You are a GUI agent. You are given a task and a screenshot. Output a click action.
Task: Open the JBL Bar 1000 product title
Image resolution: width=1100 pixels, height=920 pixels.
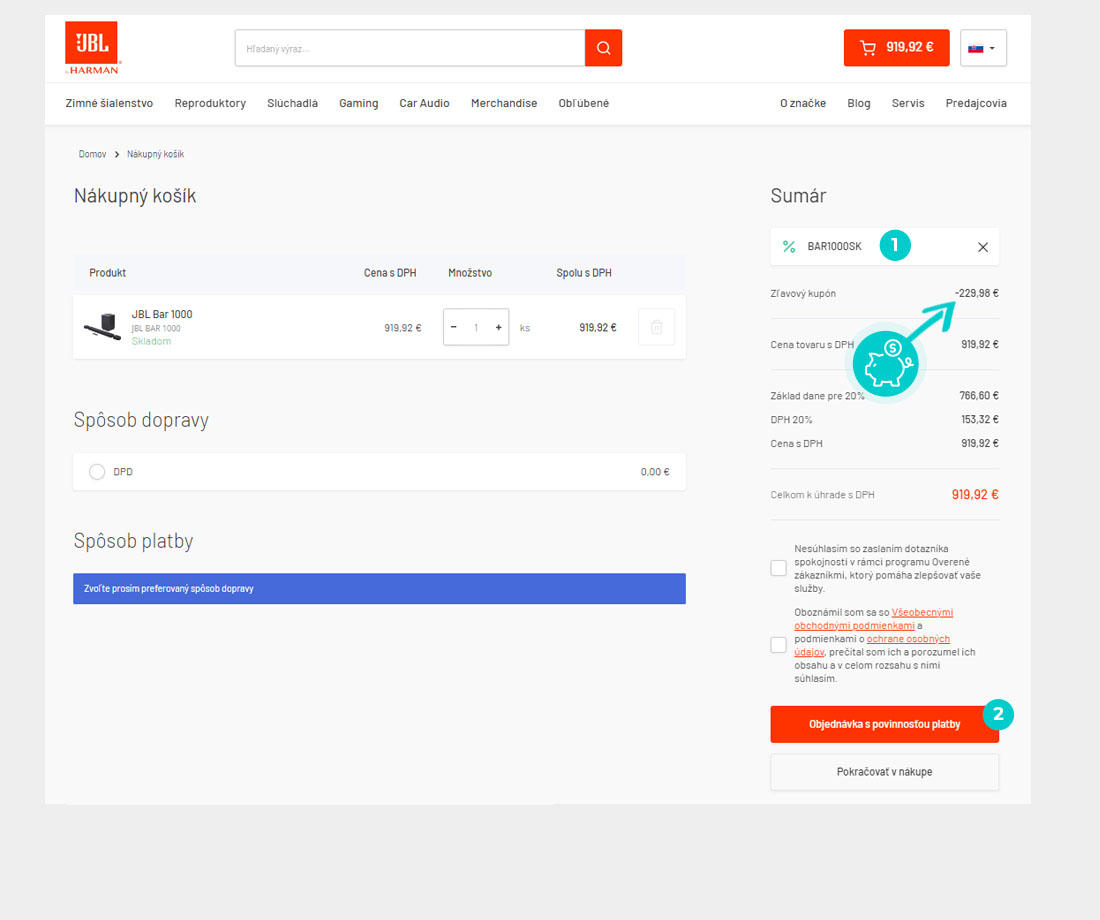pos(162,314)
